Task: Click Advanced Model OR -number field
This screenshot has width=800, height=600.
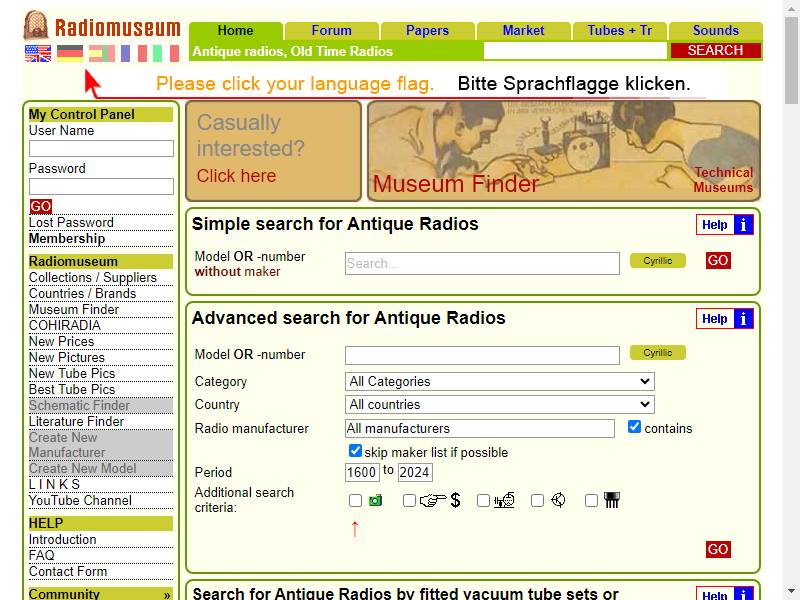Action: (x=482, y=355)
